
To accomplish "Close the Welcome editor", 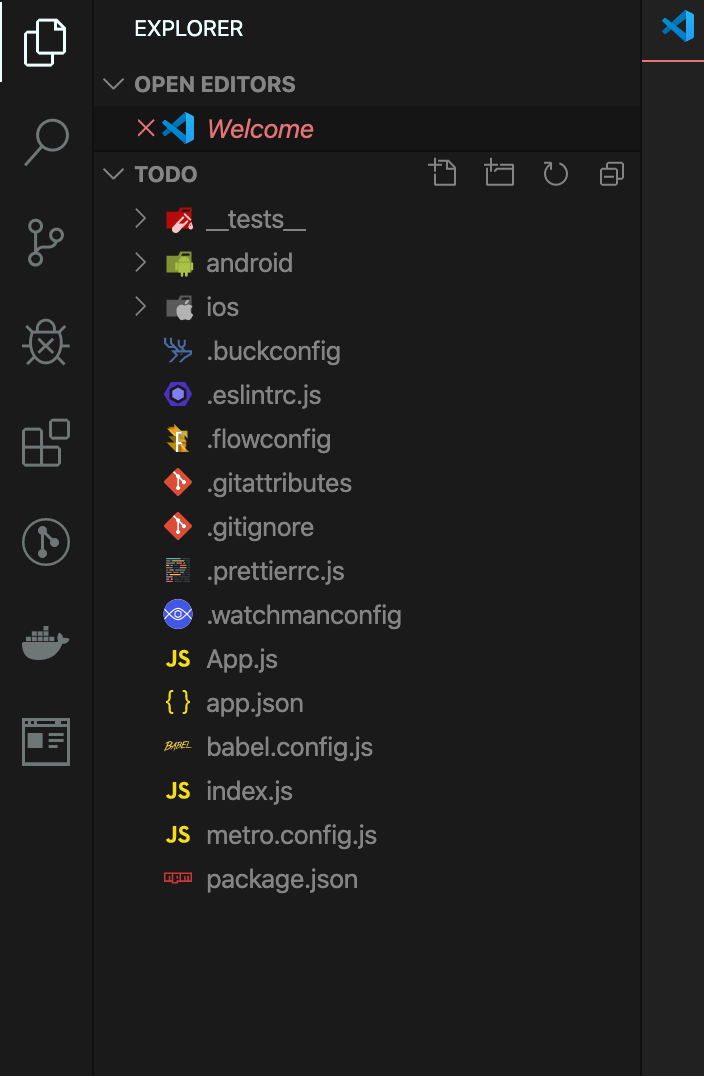I will [146, 128].
